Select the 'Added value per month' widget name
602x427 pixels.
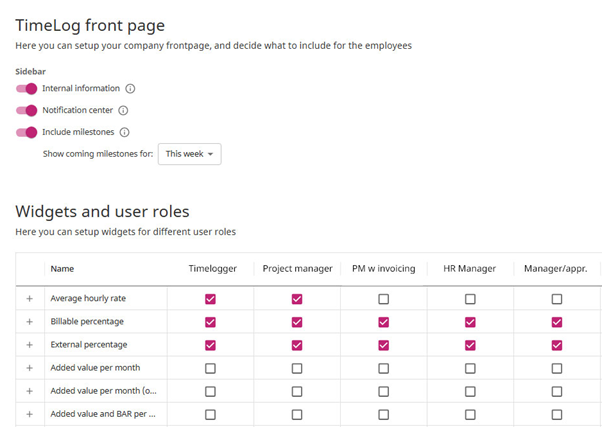(x=95, y=367)
